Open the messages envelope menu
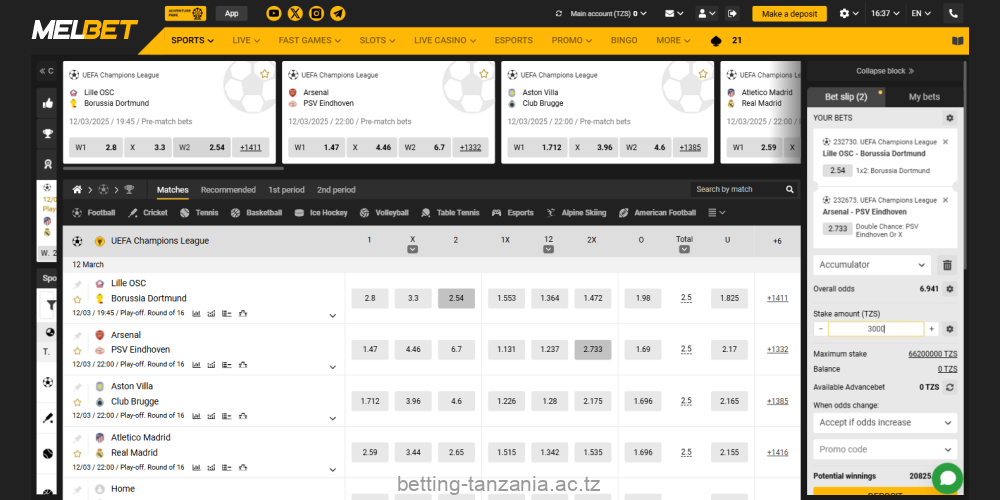 (x=673, y=13)
